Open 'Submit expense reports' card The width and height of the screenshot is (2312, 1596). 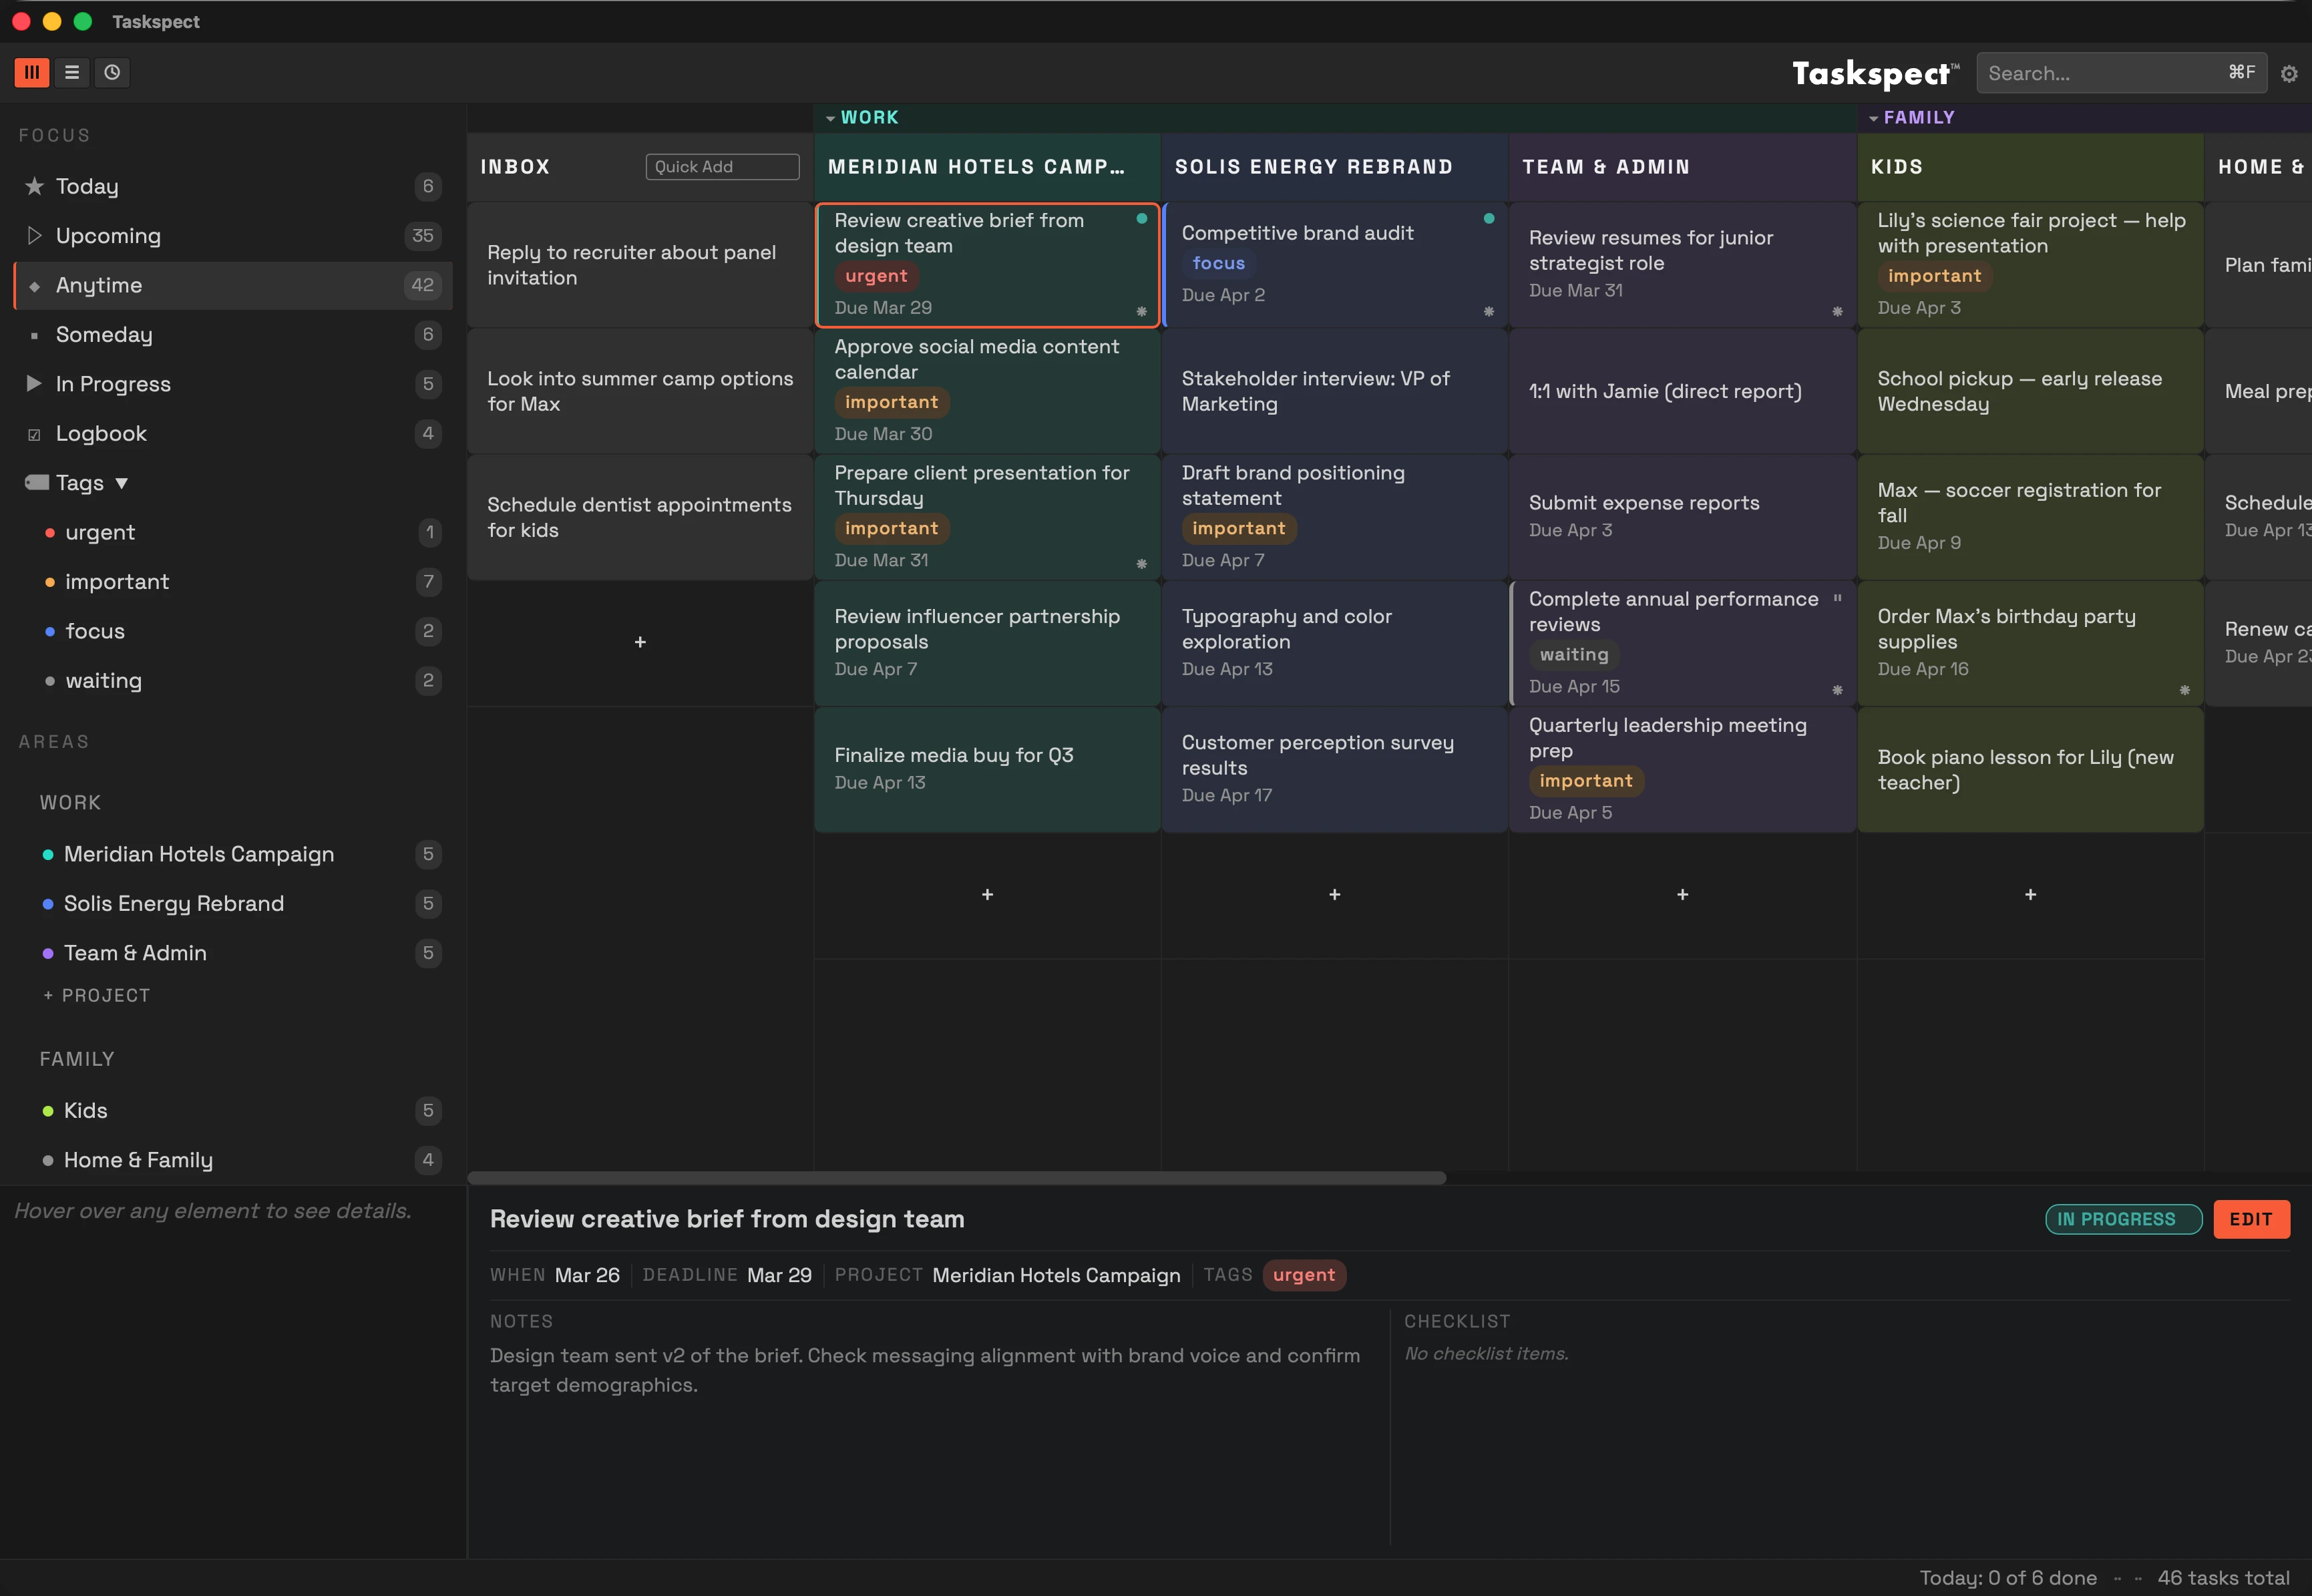click(x=1682, y=517)
